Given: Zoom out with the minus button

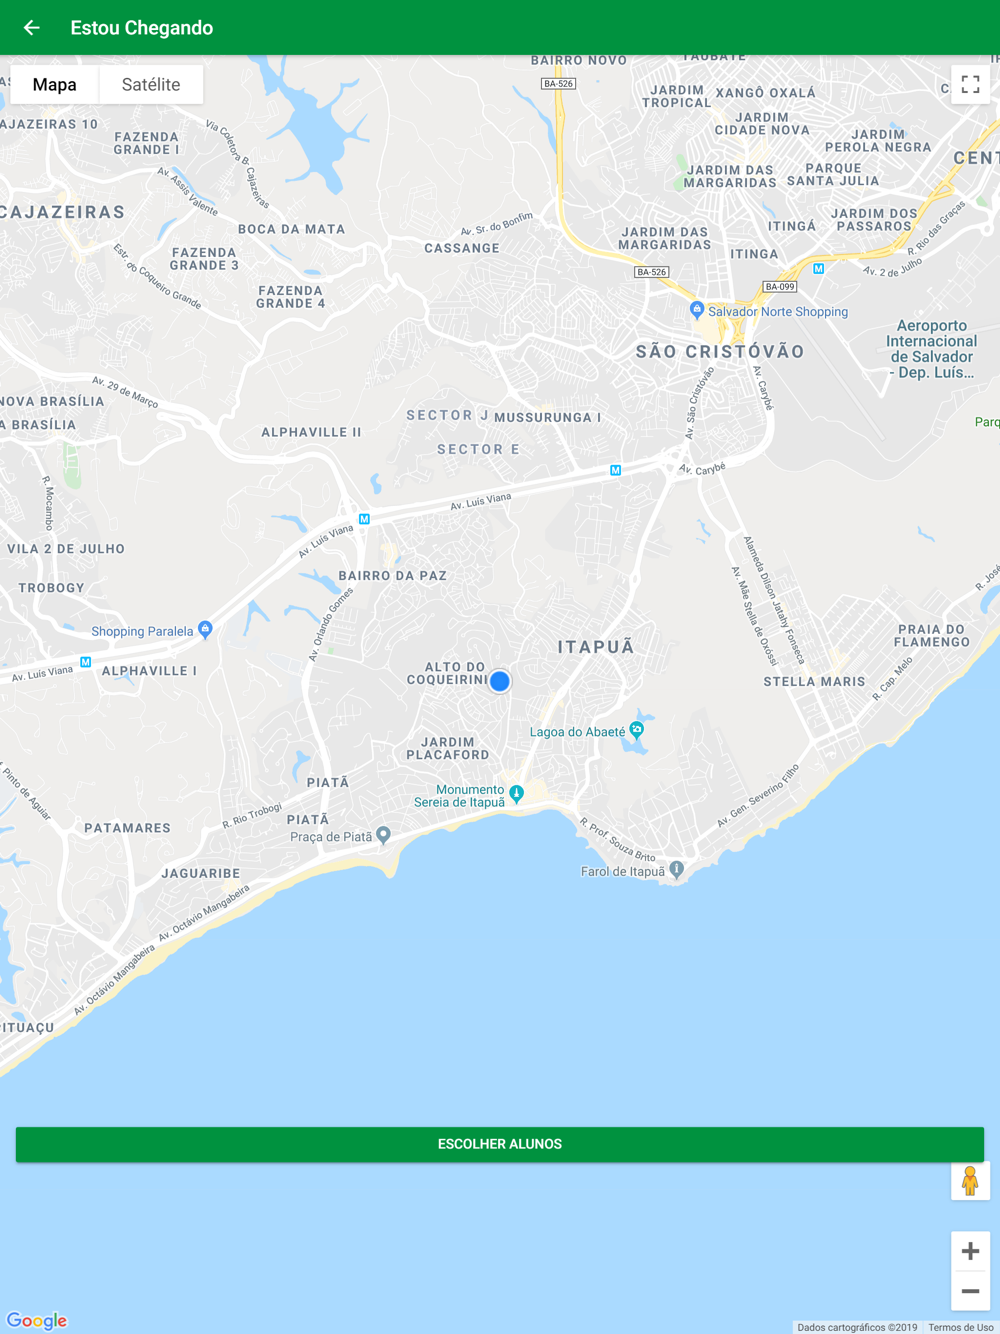Looking at the screenshot, I should tap(970, 1291).
